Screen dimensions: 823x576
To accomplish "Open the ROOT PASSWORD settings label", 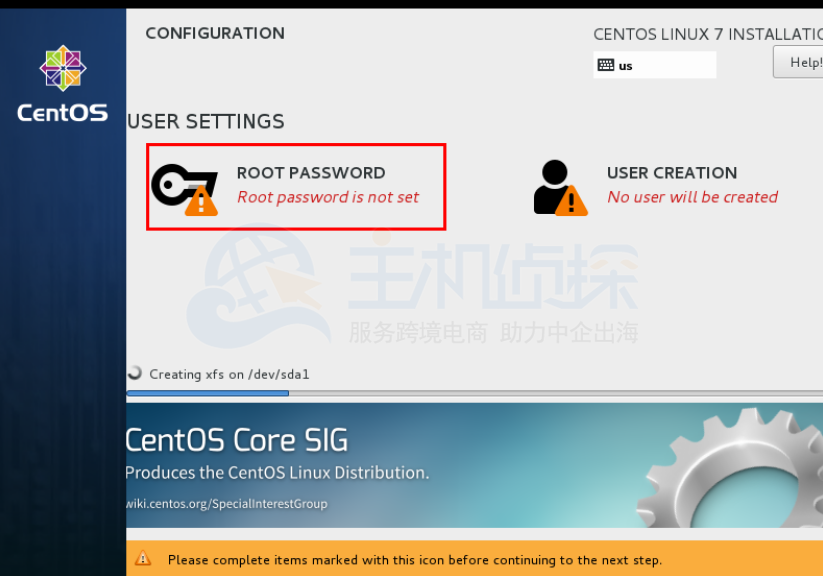I will [311, 173].
